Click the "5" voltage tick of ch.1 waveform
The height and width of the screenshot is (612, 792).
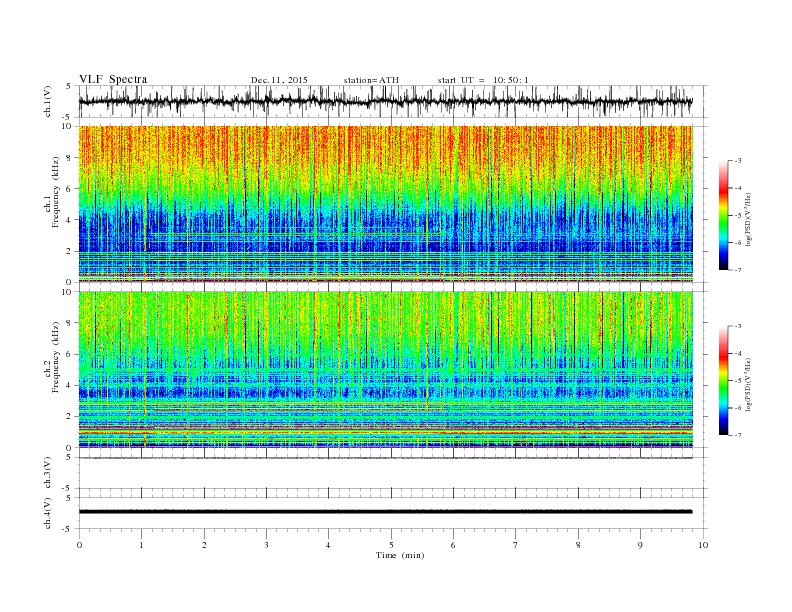(x=69, y=86)
